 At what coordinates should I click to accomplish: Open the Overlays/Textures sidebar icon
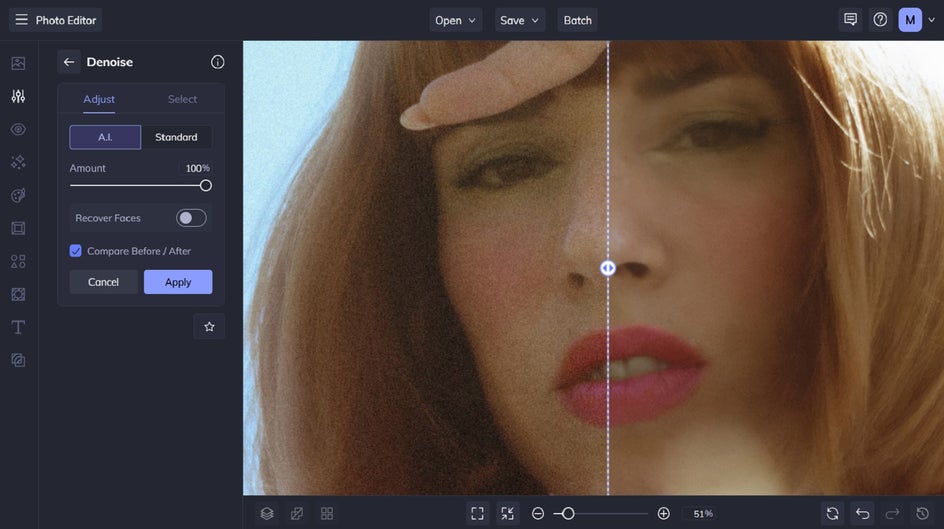click(x=18, y=294)
